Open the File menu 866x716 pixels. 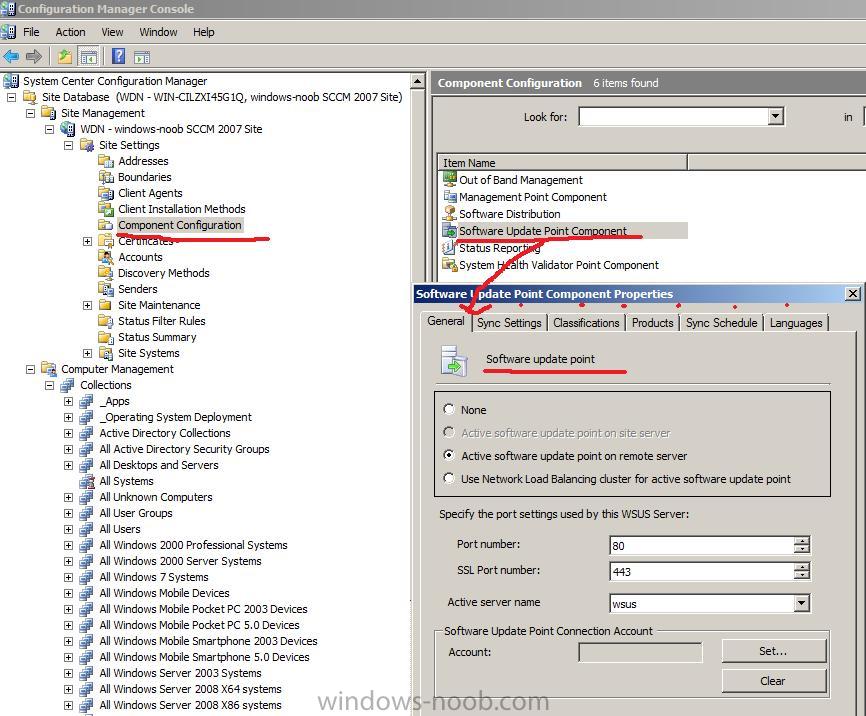pyautogui.click(x=31, y=32)
